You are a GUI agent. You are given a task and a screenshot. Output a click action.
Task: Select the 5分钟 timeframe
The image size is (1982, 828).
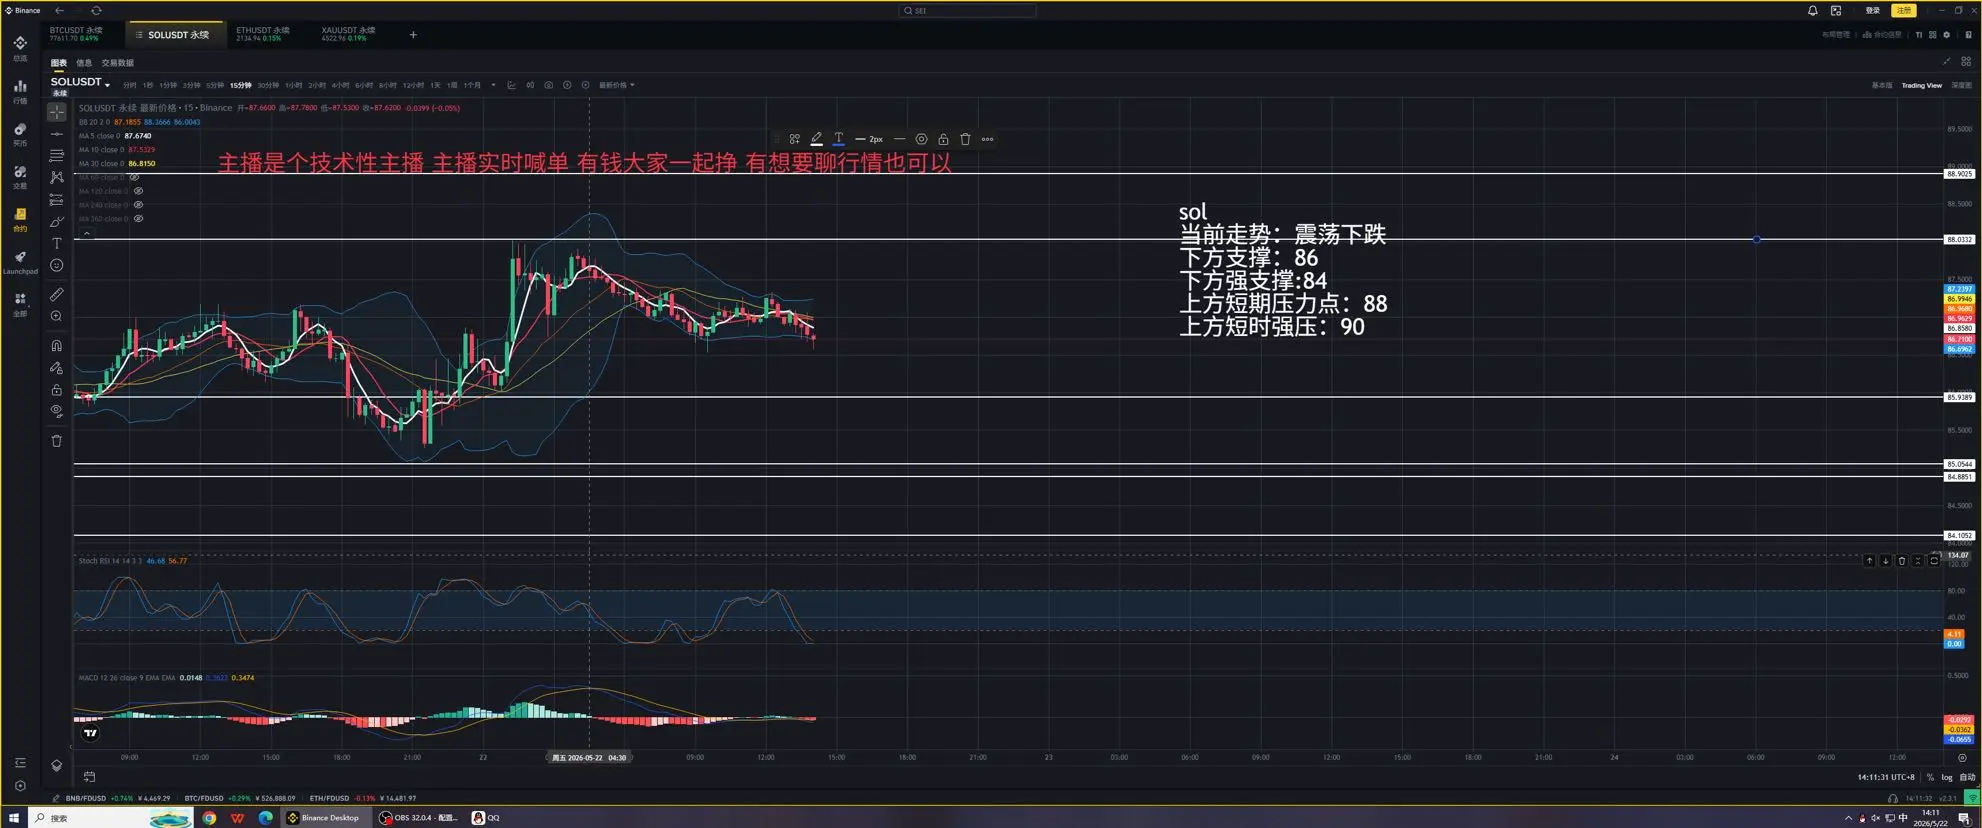point(215,85)
